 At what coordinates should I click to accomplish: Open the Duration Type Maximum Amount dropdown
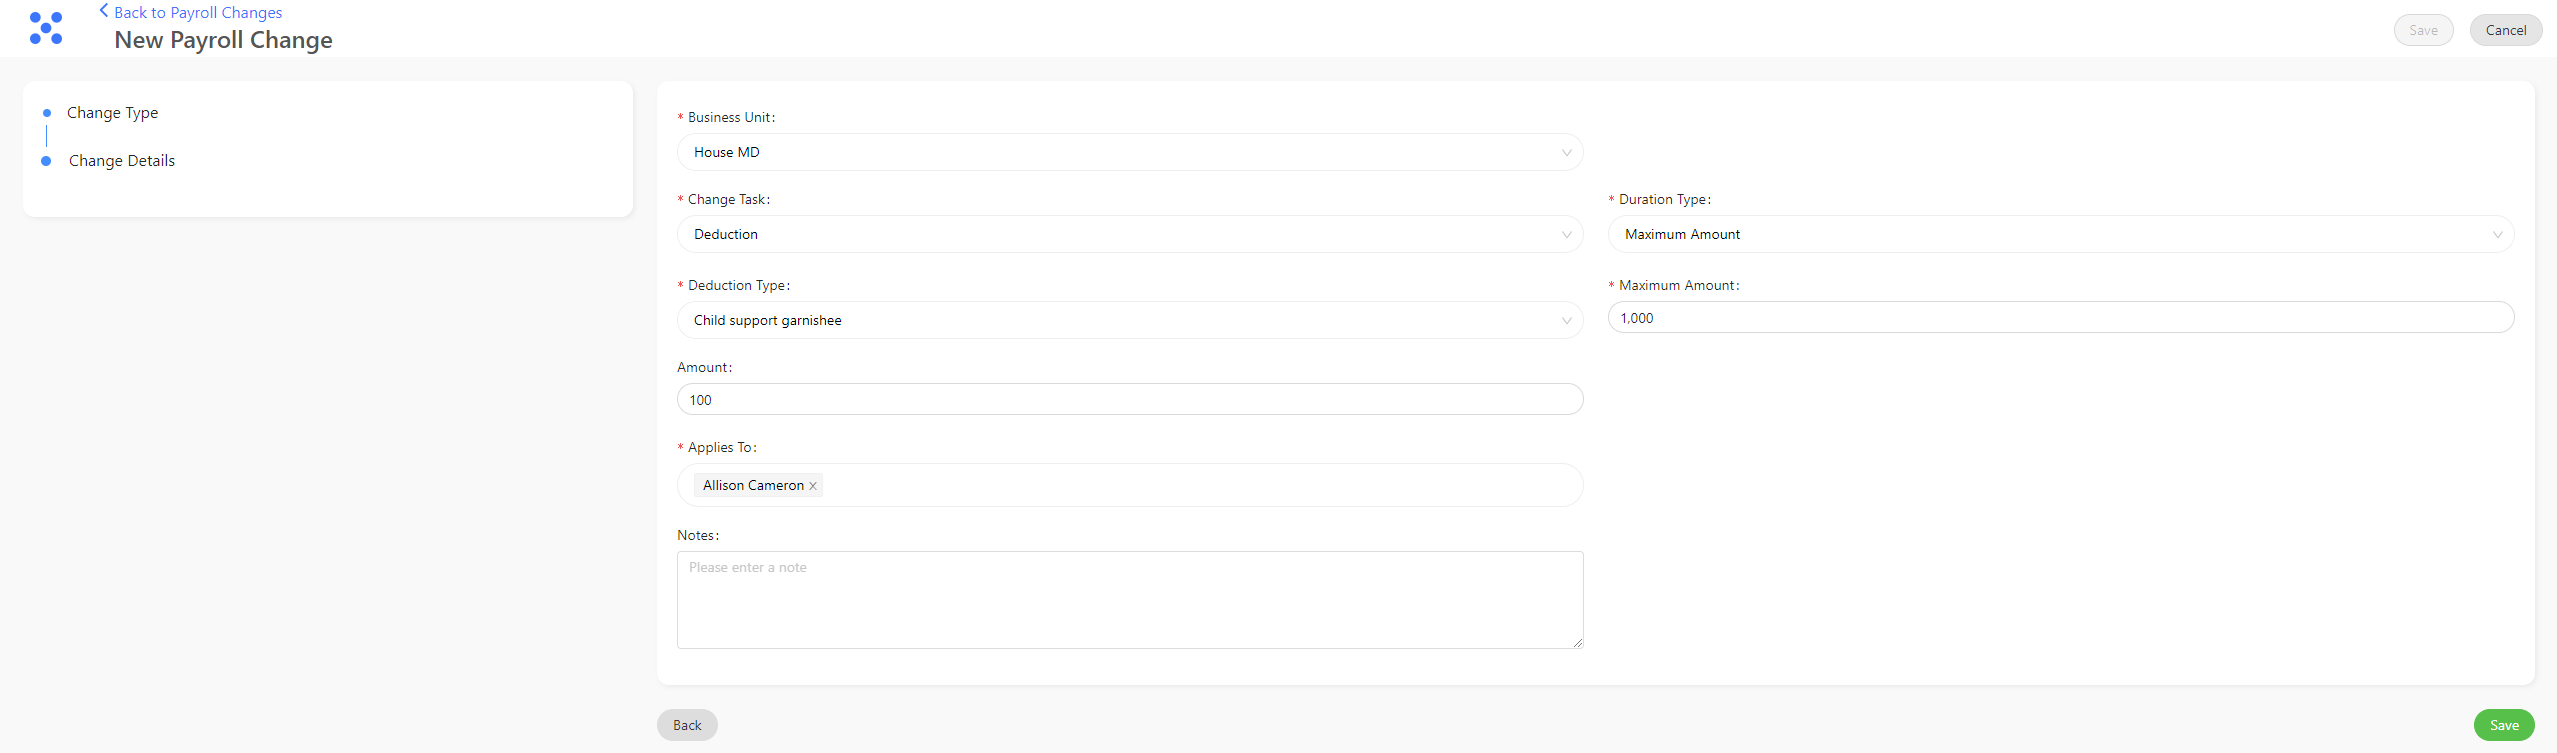coord(2061,234)
